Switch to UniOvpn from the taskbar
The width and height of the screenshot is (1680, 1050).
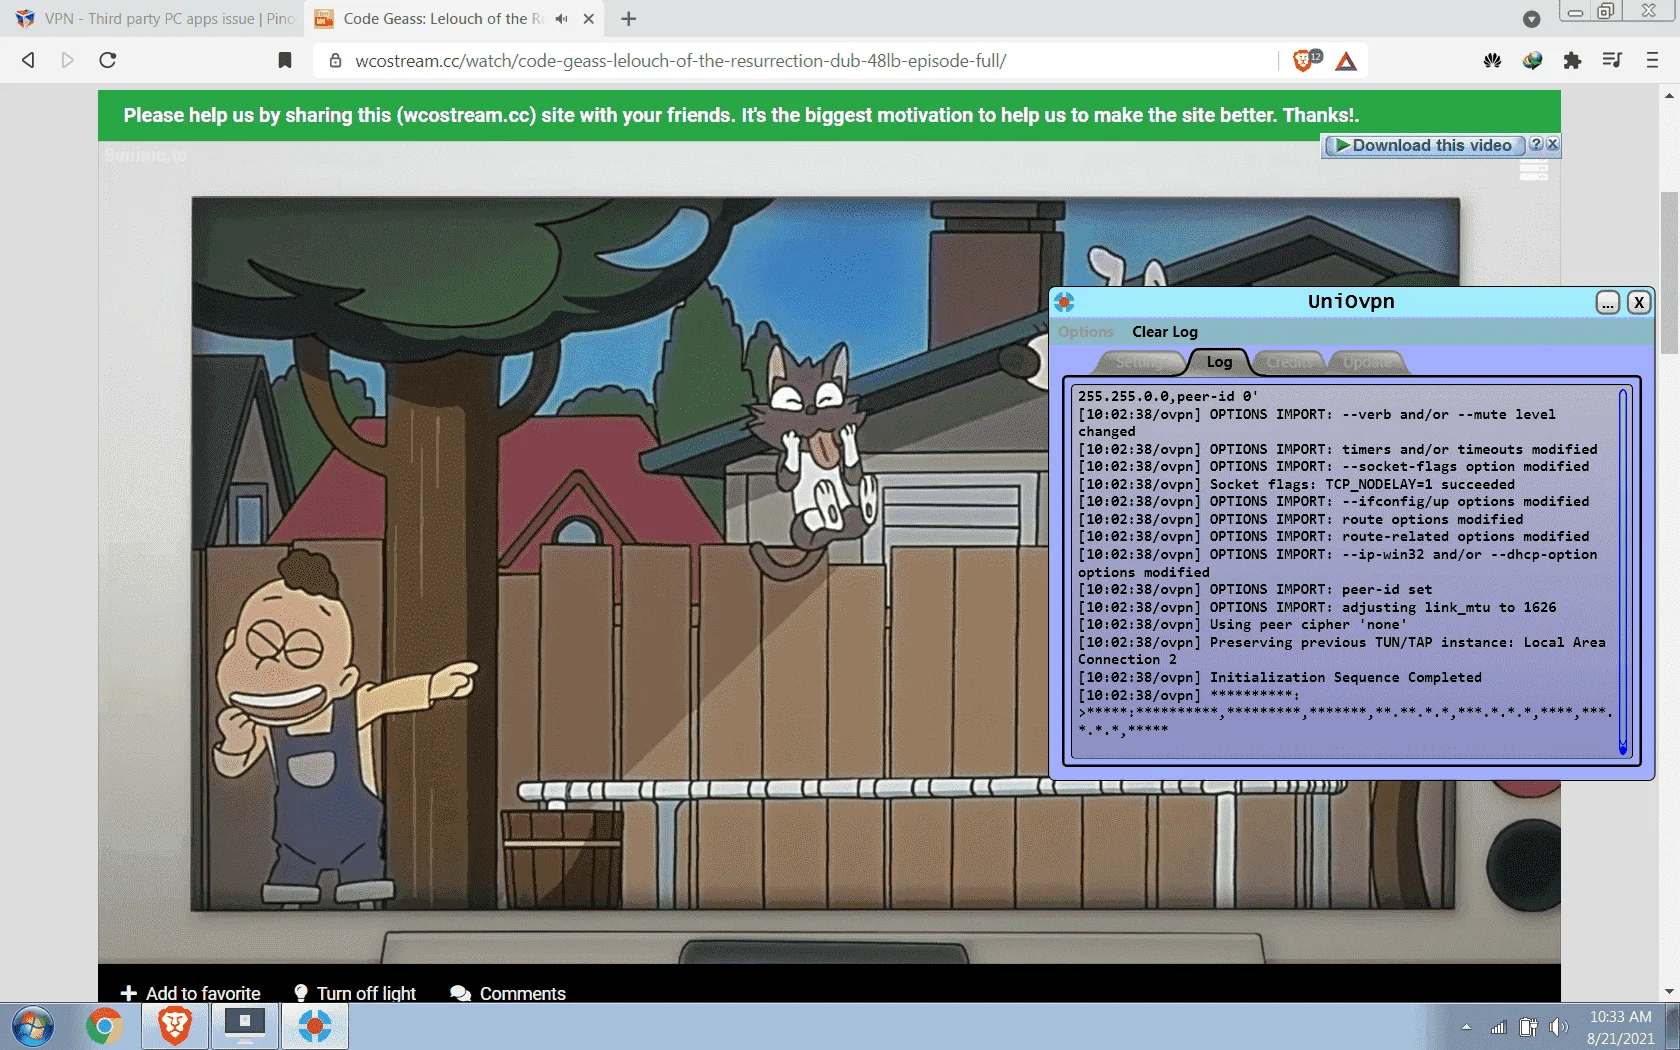tap(314, 1027)
